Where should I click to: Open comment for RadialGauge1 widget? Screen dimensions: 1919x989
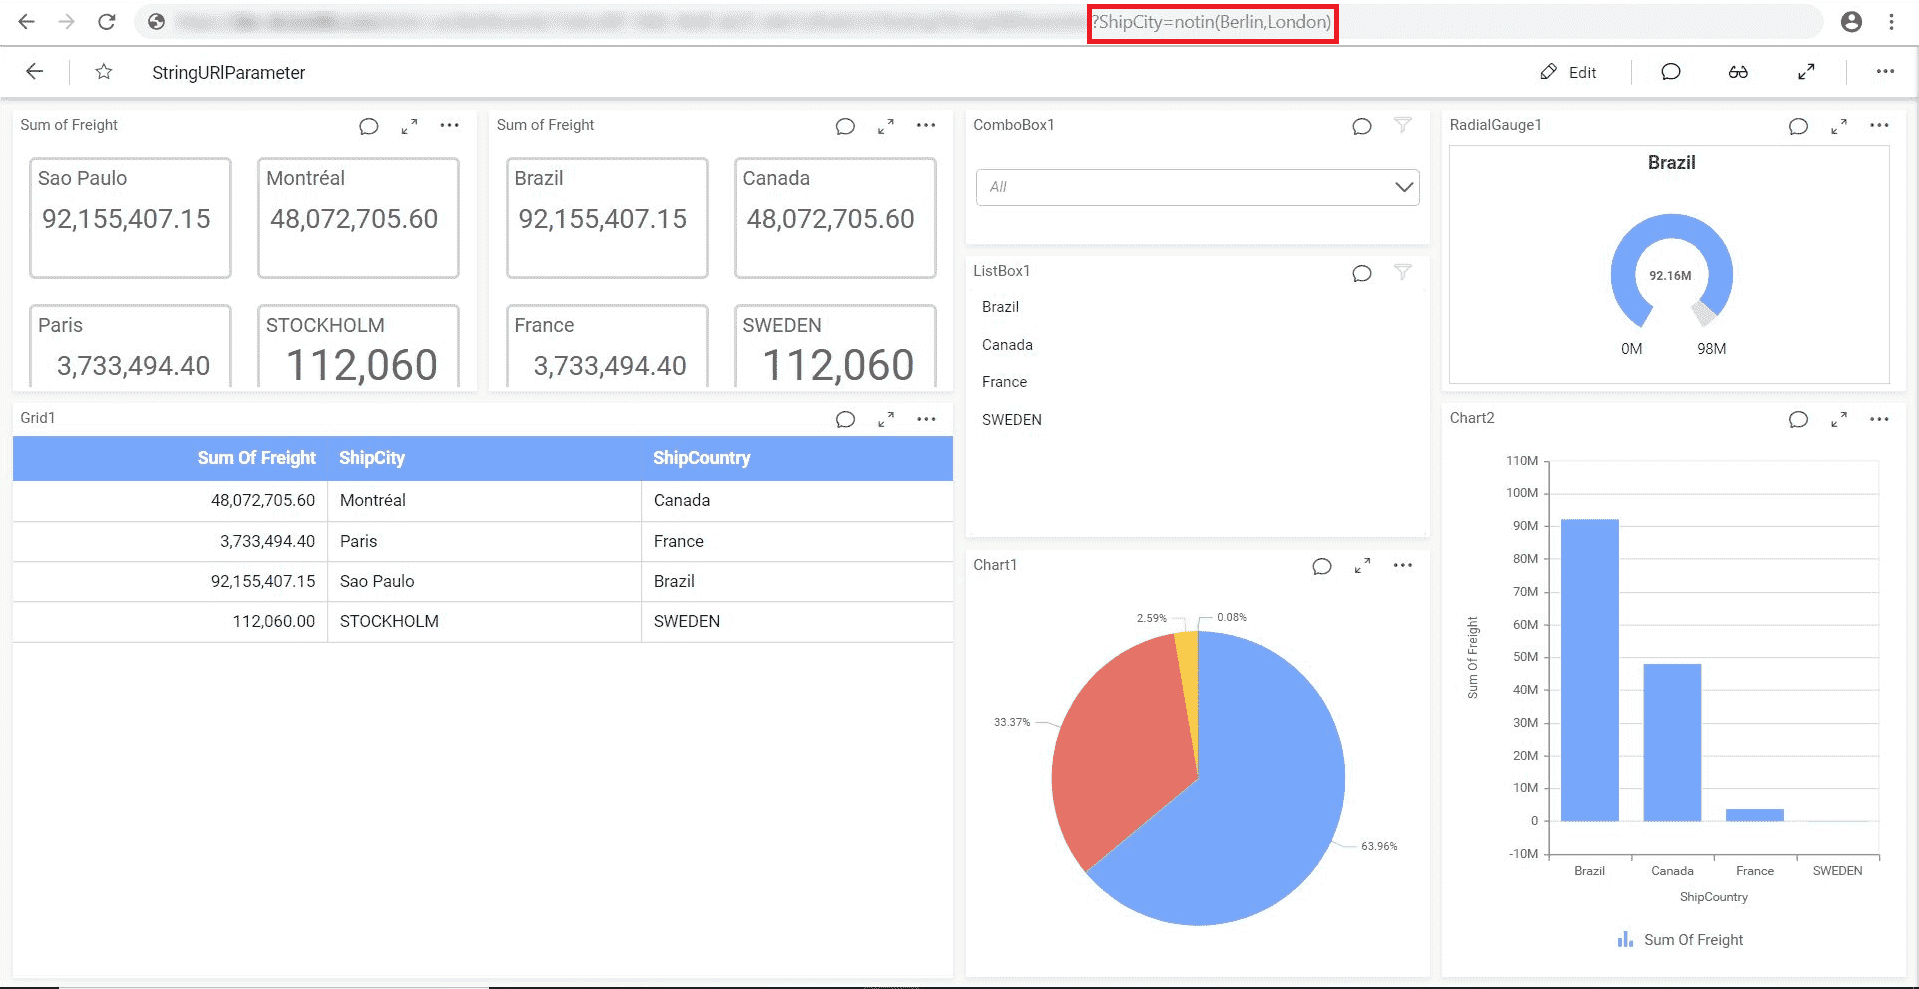[1798, 126]
